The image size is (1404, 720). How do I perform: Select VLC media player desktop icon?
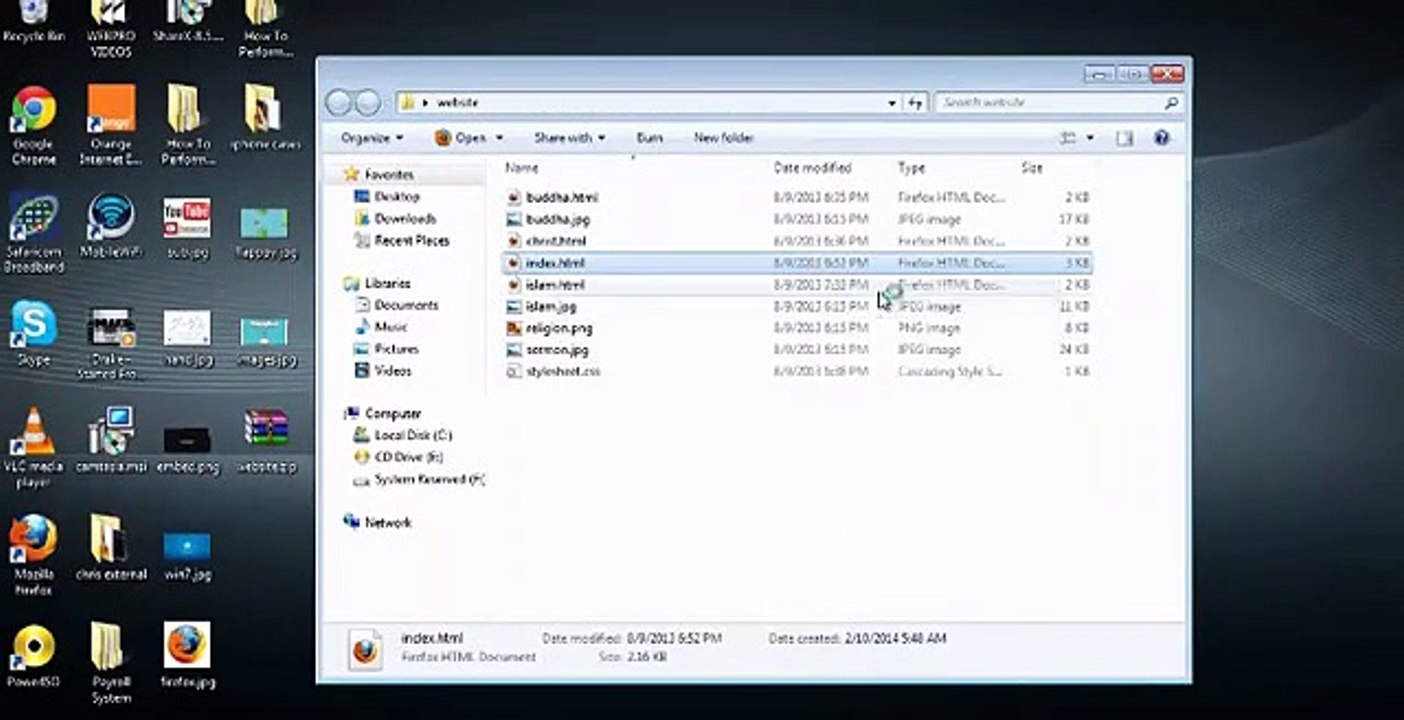33,448
